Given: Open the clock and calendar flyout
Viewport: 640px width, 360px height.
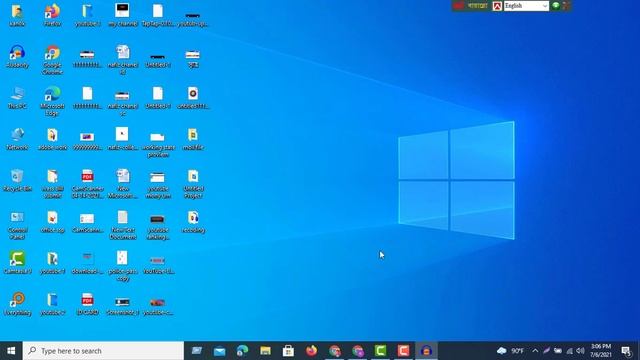Looking at the screenshot, I should pos(601,351).
